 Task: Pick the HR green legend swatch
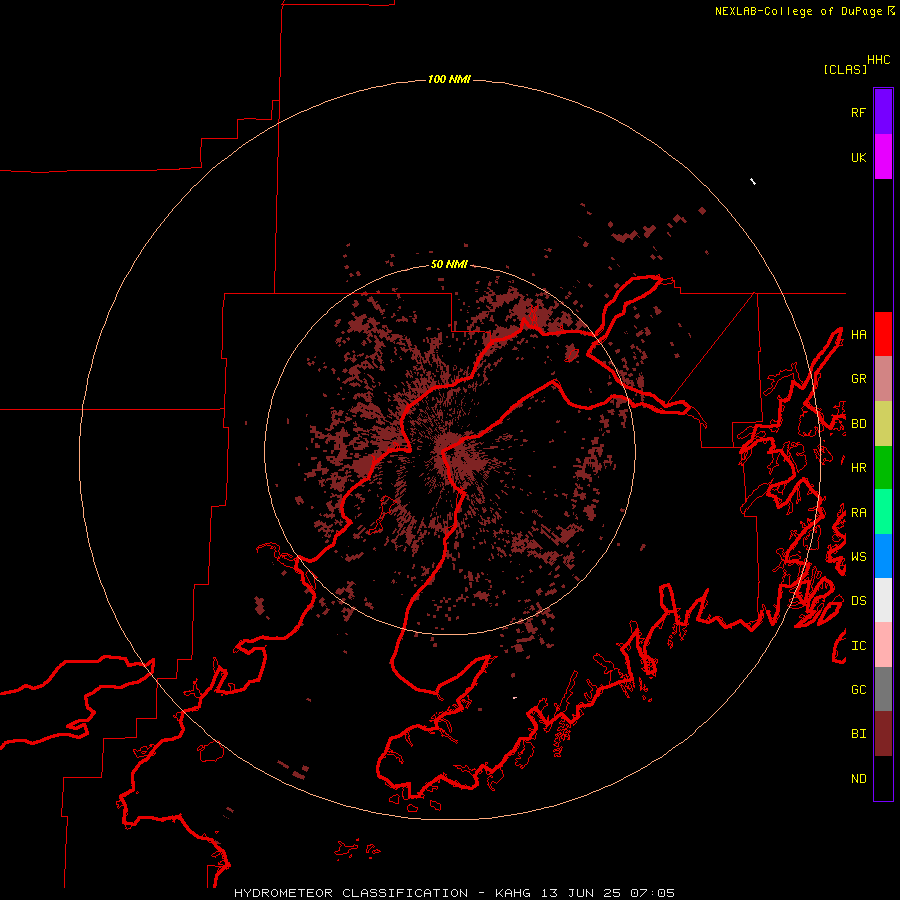pos(883,467)
